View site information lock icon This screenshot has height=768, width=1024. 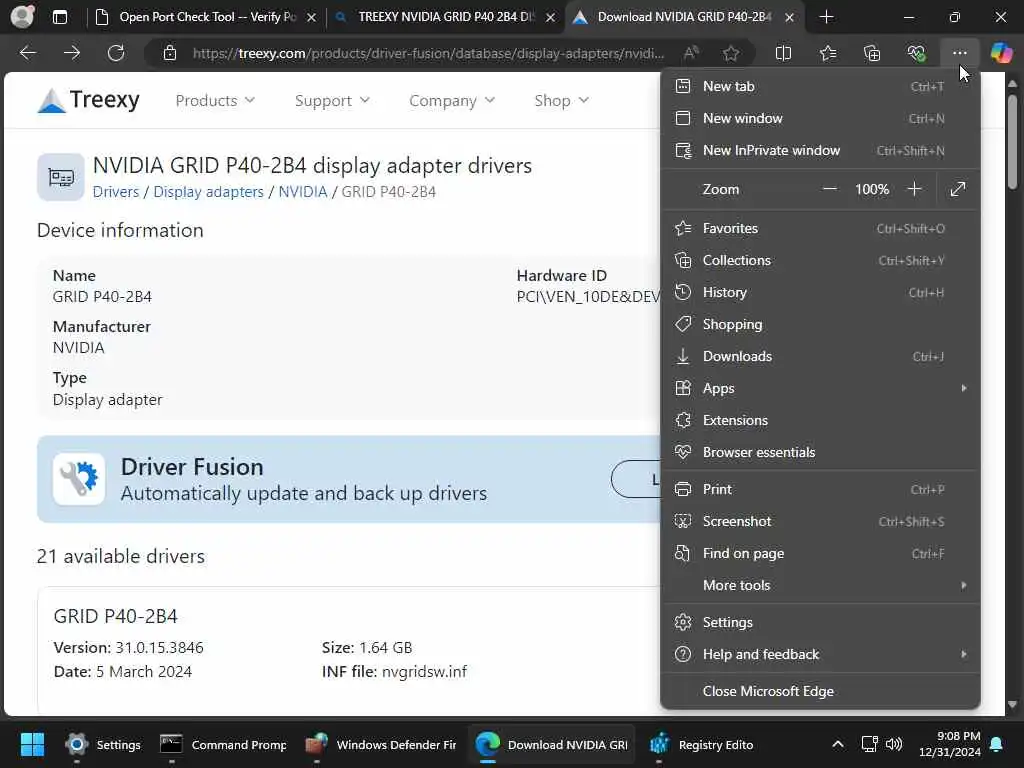click(170, 53)
